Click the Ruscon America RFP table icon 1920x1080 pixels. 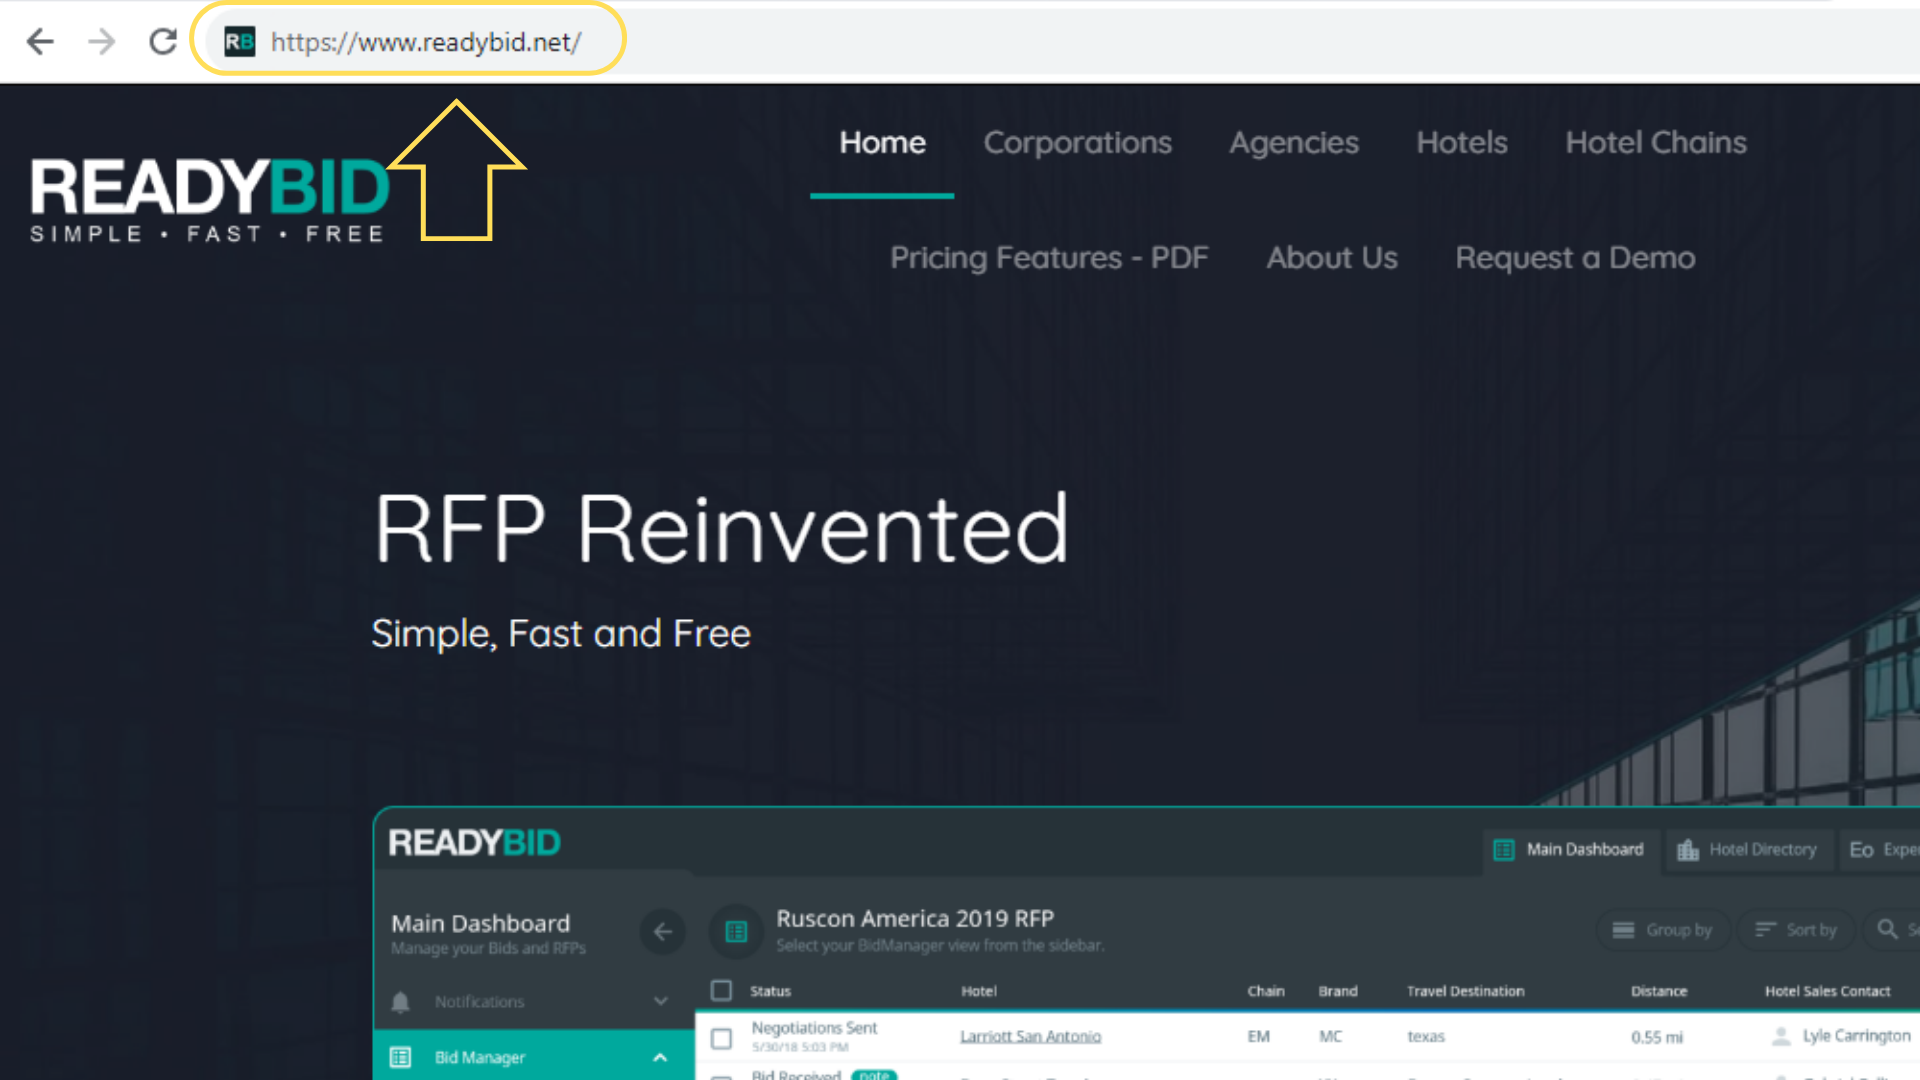[736, 931]
